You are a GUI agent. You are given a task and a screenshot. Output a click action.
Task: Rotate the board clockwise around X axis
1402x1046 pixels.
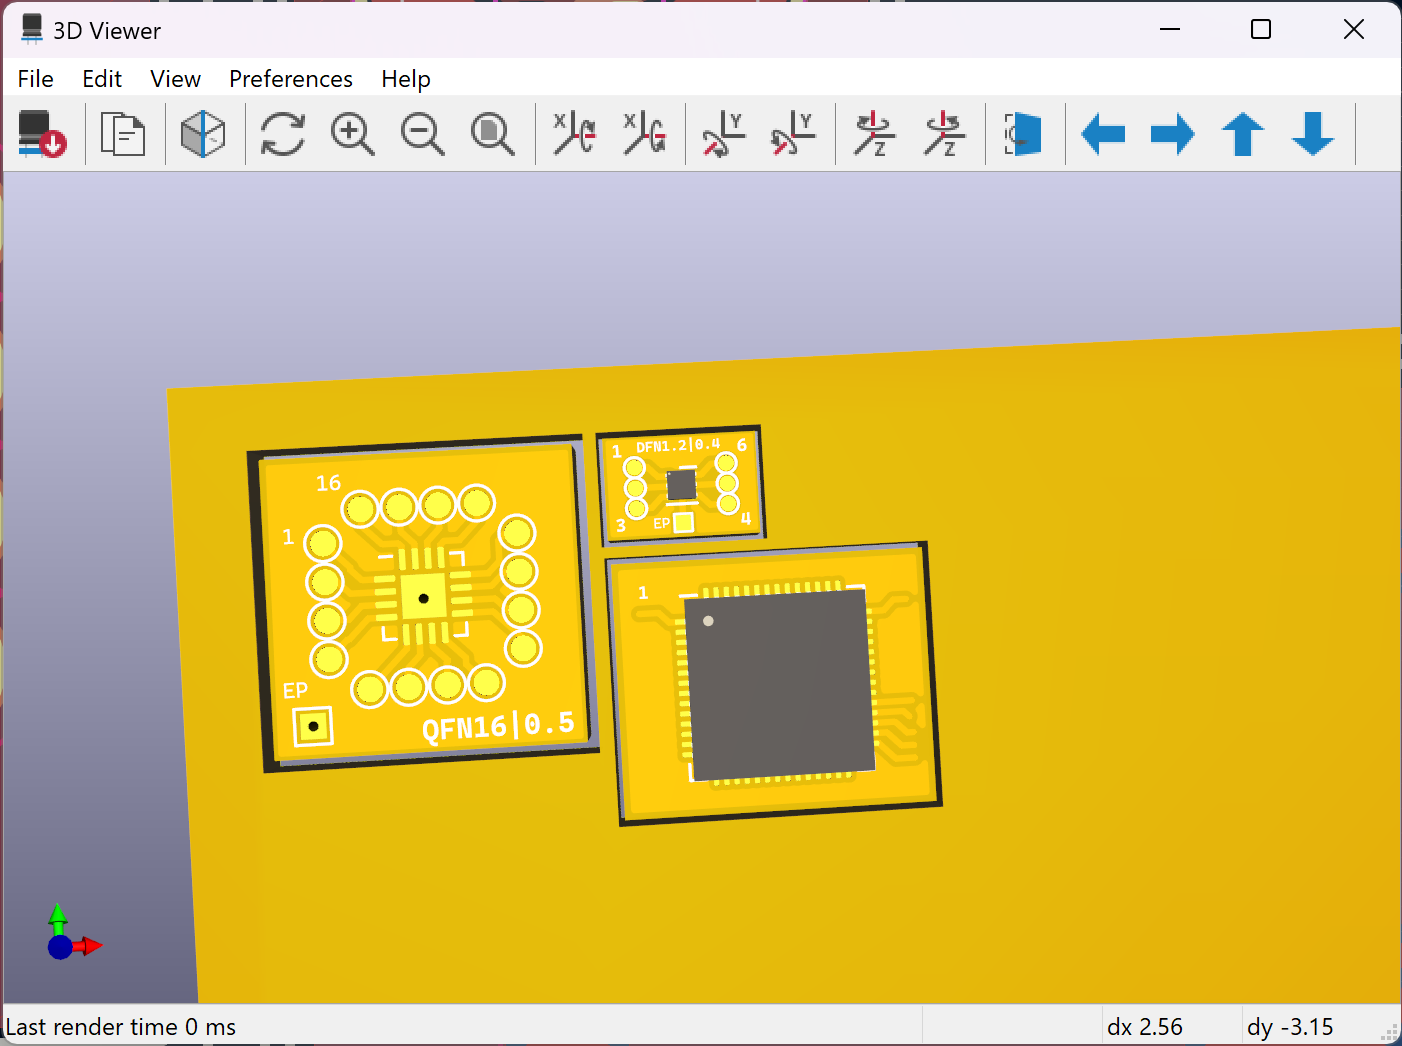click(574, 134)
